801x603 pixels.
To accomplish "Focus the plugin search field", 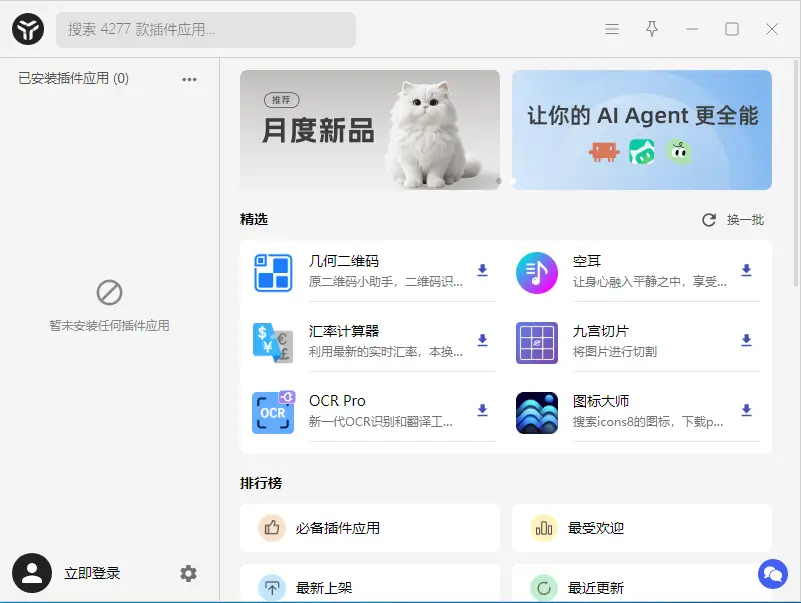I will coord(206,30).
